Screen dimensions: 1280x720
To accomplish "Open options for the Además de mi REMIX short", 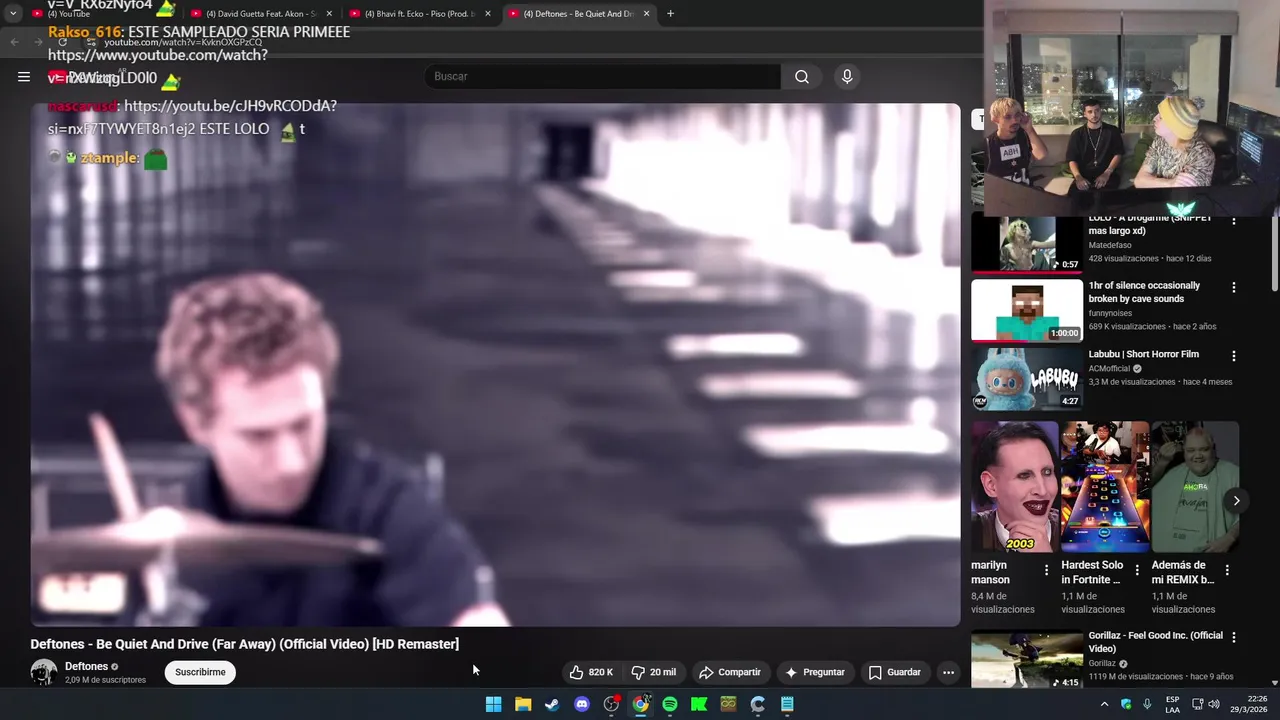I will click(1227, 570).
